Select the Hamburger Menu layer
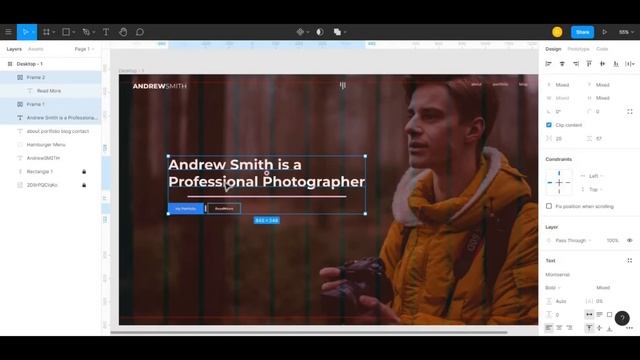 click(51, 144)
